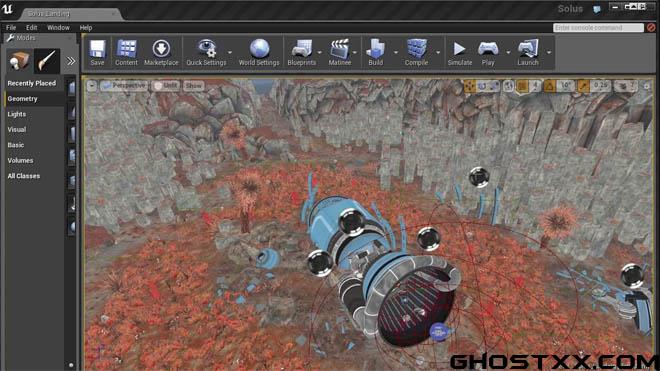Open the Content browser
Screen dimensions: 660x371
click(x=126, y=52)
